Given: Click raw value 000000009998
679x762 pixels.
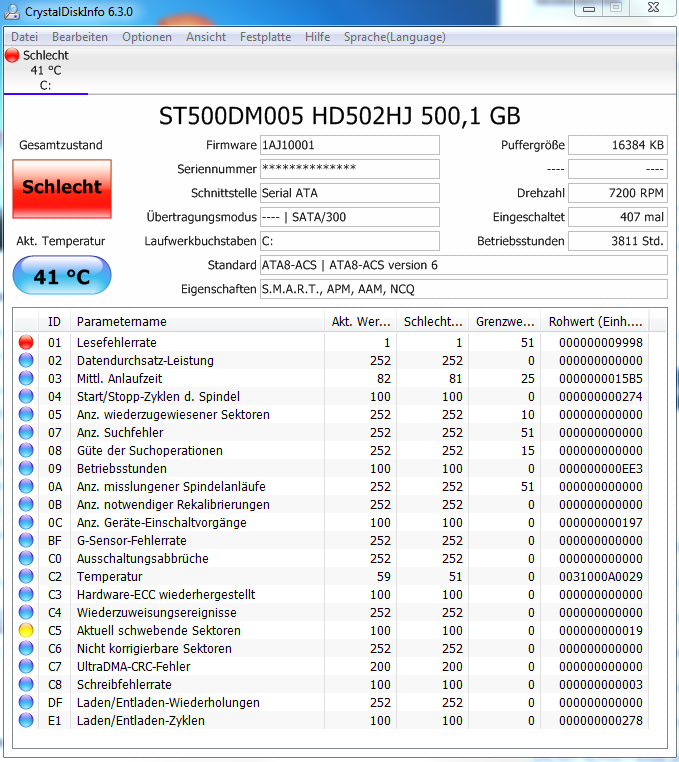Looking at the screenshot, I should click(601, 343).
